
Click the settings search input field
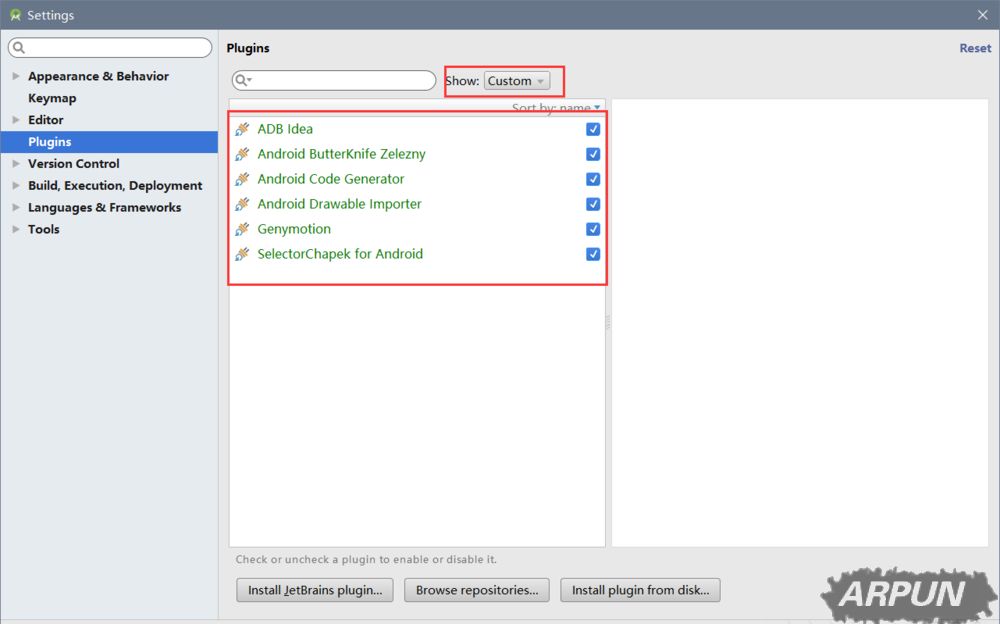pos(110,47)
